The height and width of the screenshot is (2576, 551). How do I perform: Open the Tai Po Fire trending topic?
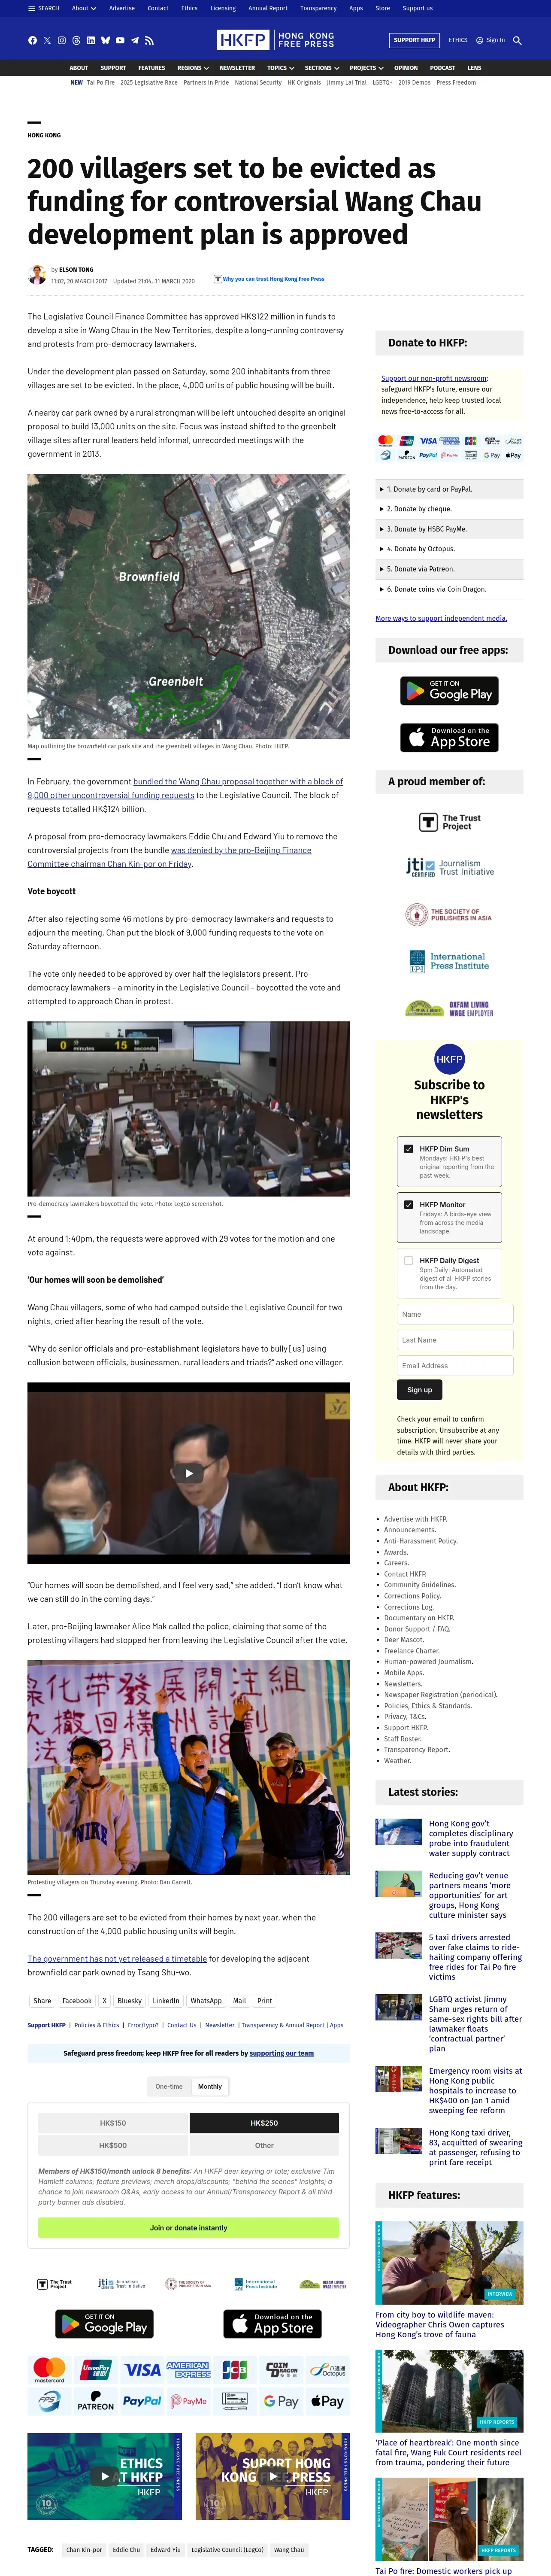click(101, 83)
